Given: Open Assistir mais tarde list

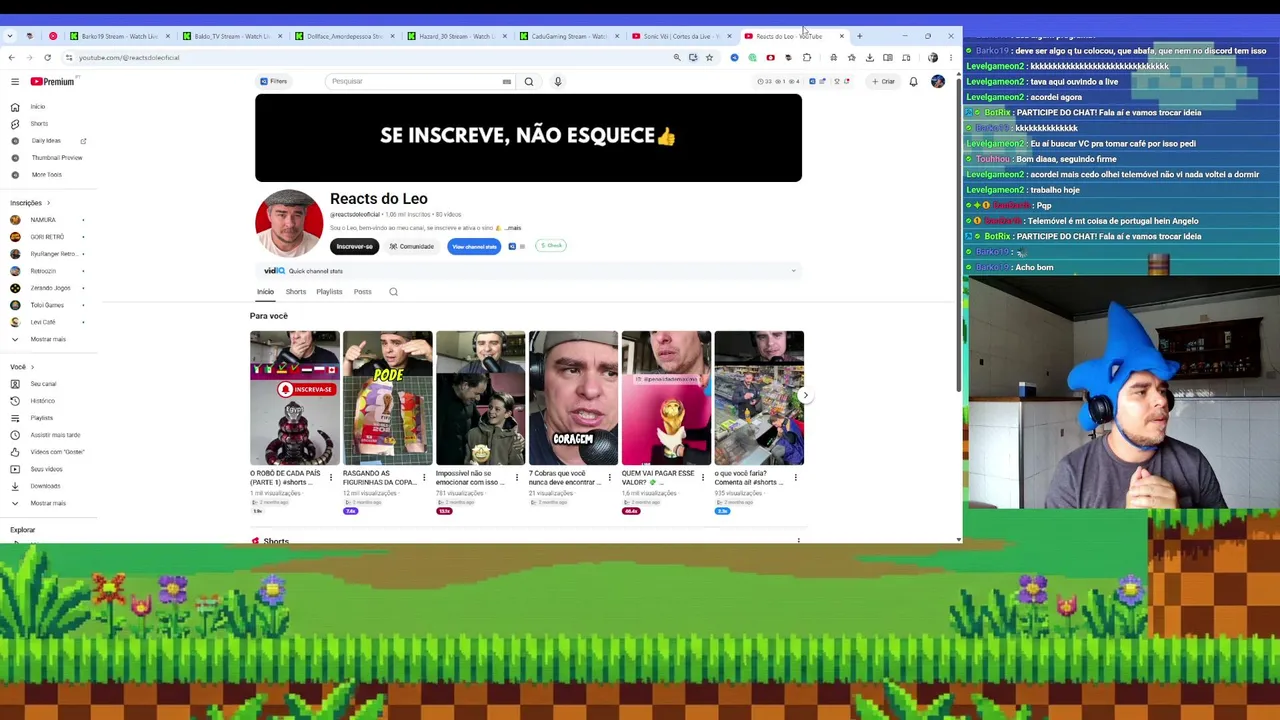Looking at the screenshot, I should point(55,435).
